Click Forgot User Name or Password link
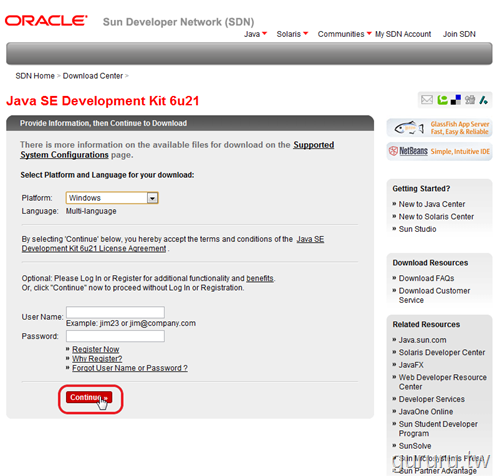The width and height of the screenshot is (500, 476). (130, 368)
